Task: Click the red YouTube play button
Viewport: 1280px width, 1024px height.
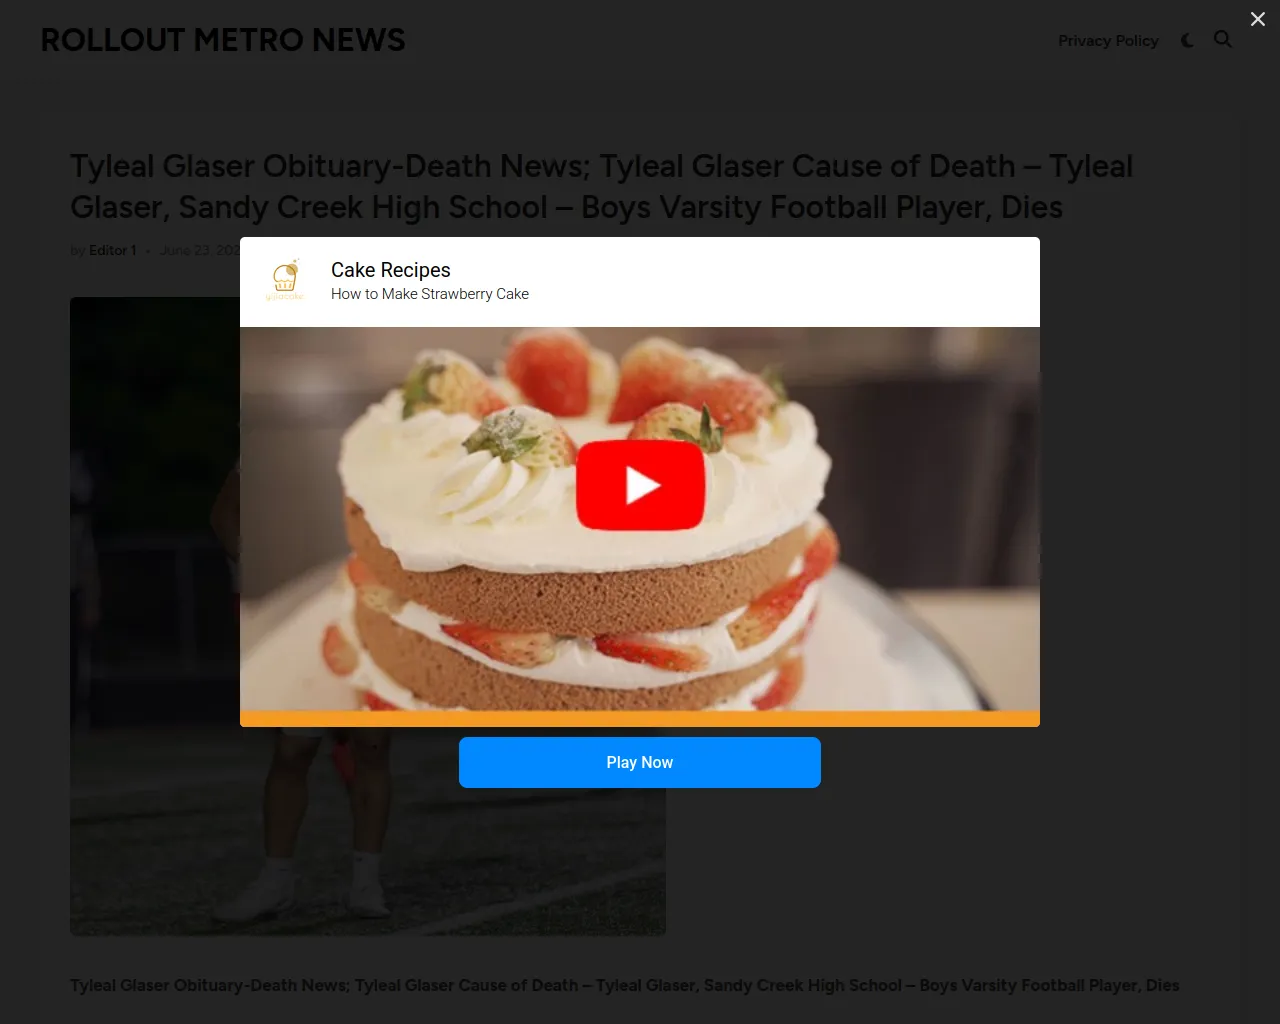Action: click(640, 485)
